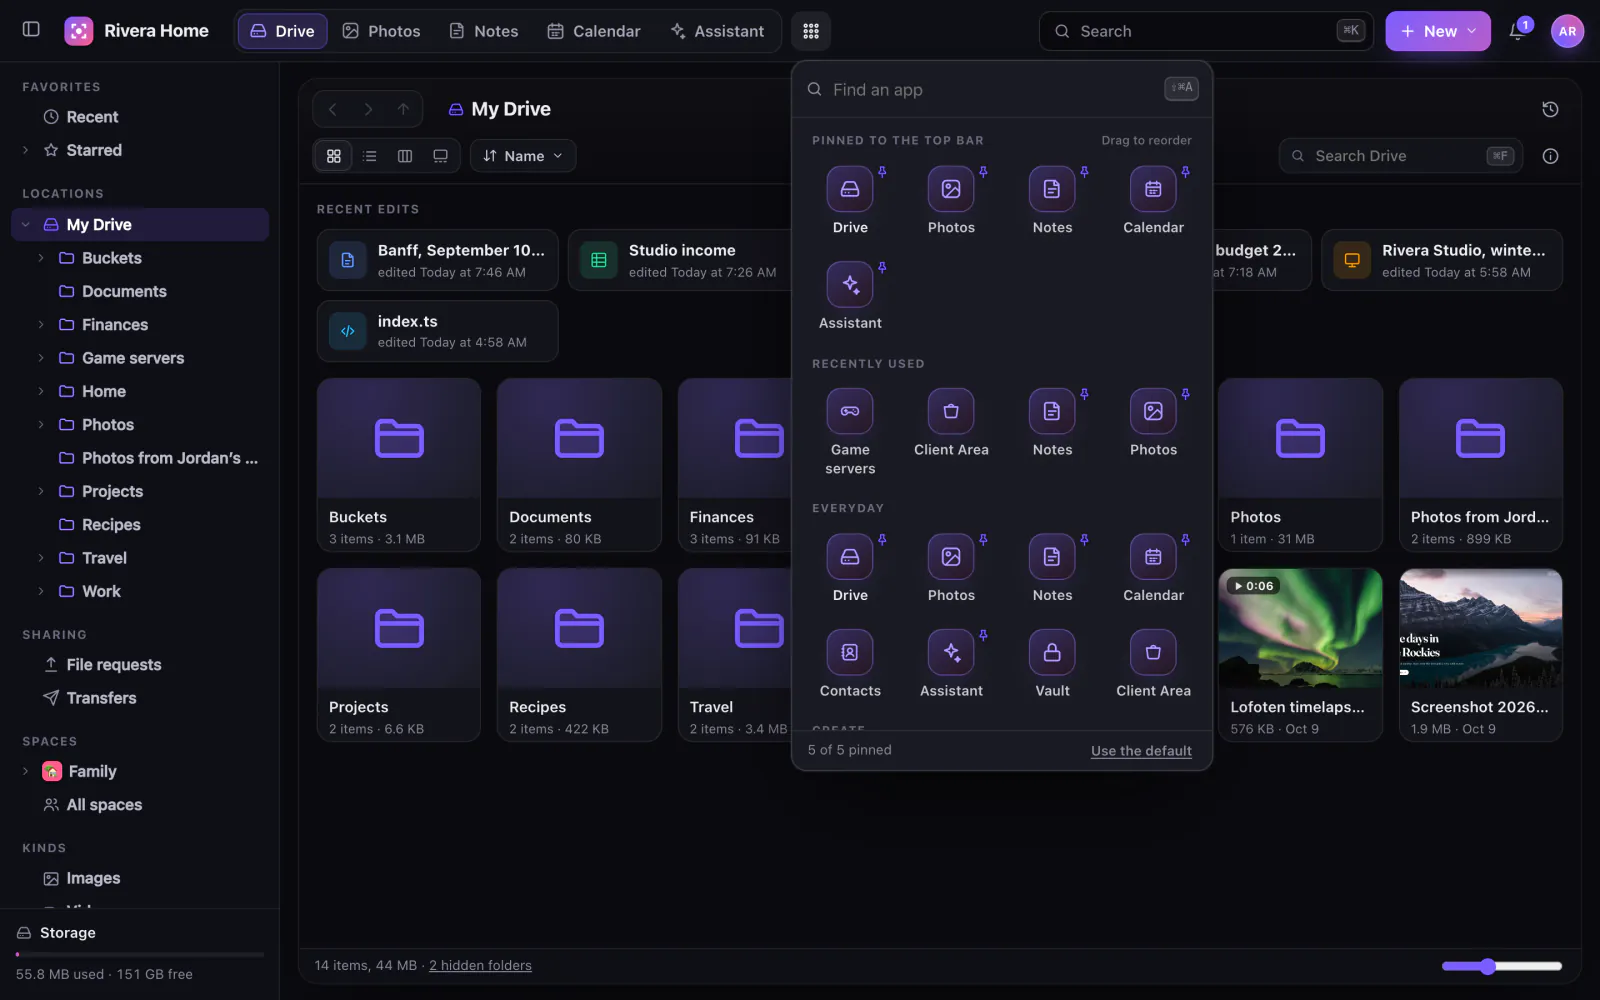Expand the Family space
This screenshot has height=1000, width=1600.
25,772
